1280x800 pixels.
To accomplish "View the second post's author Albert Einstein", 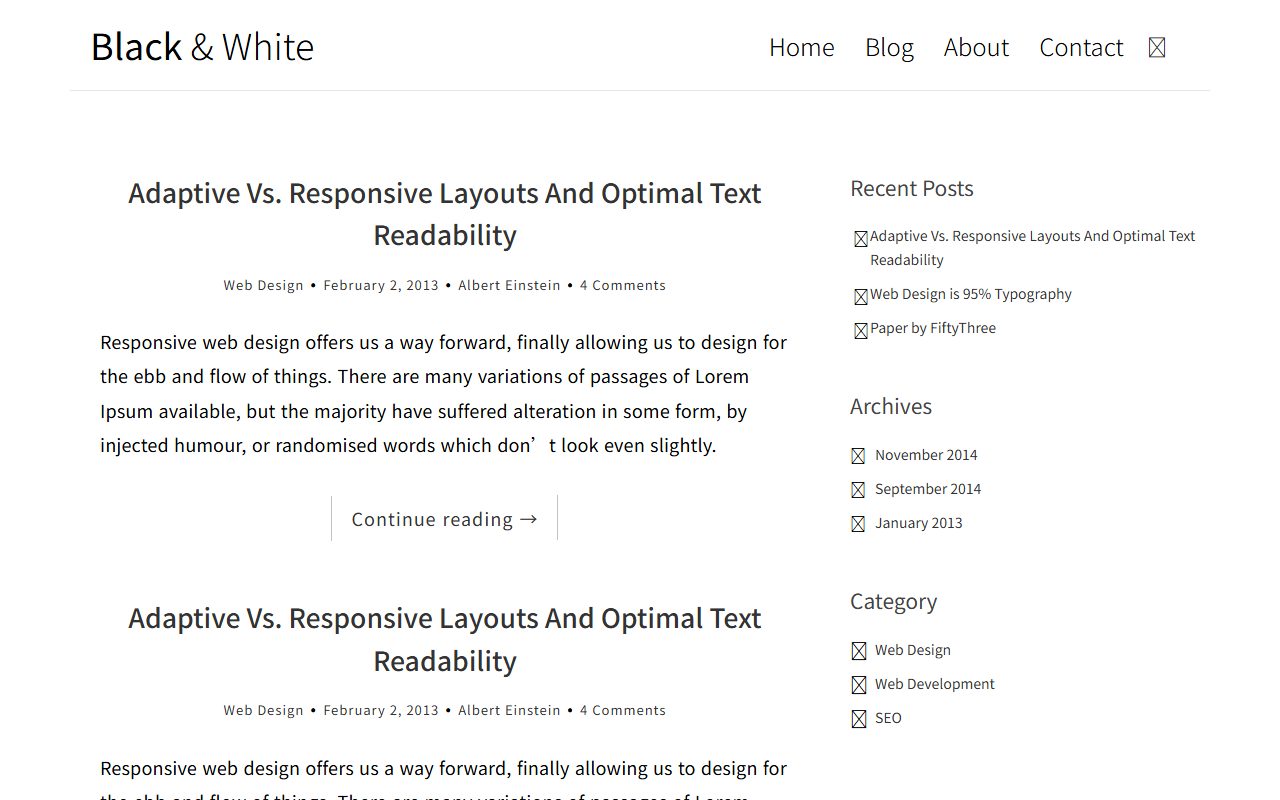I will coord(509,710).
